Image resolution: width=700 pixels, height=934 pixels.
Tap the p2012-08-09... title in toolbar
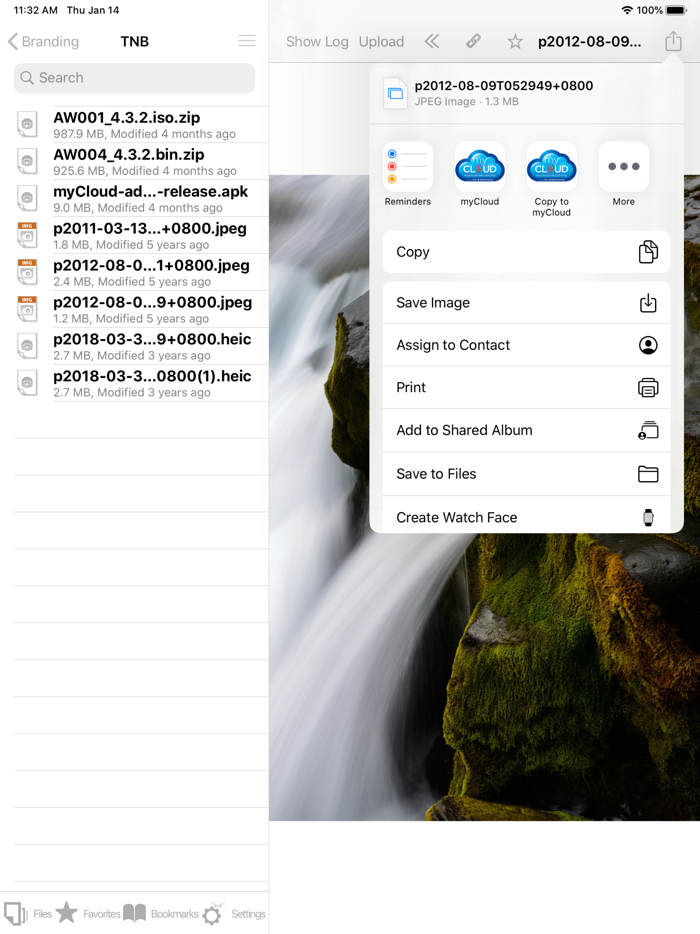589,42
